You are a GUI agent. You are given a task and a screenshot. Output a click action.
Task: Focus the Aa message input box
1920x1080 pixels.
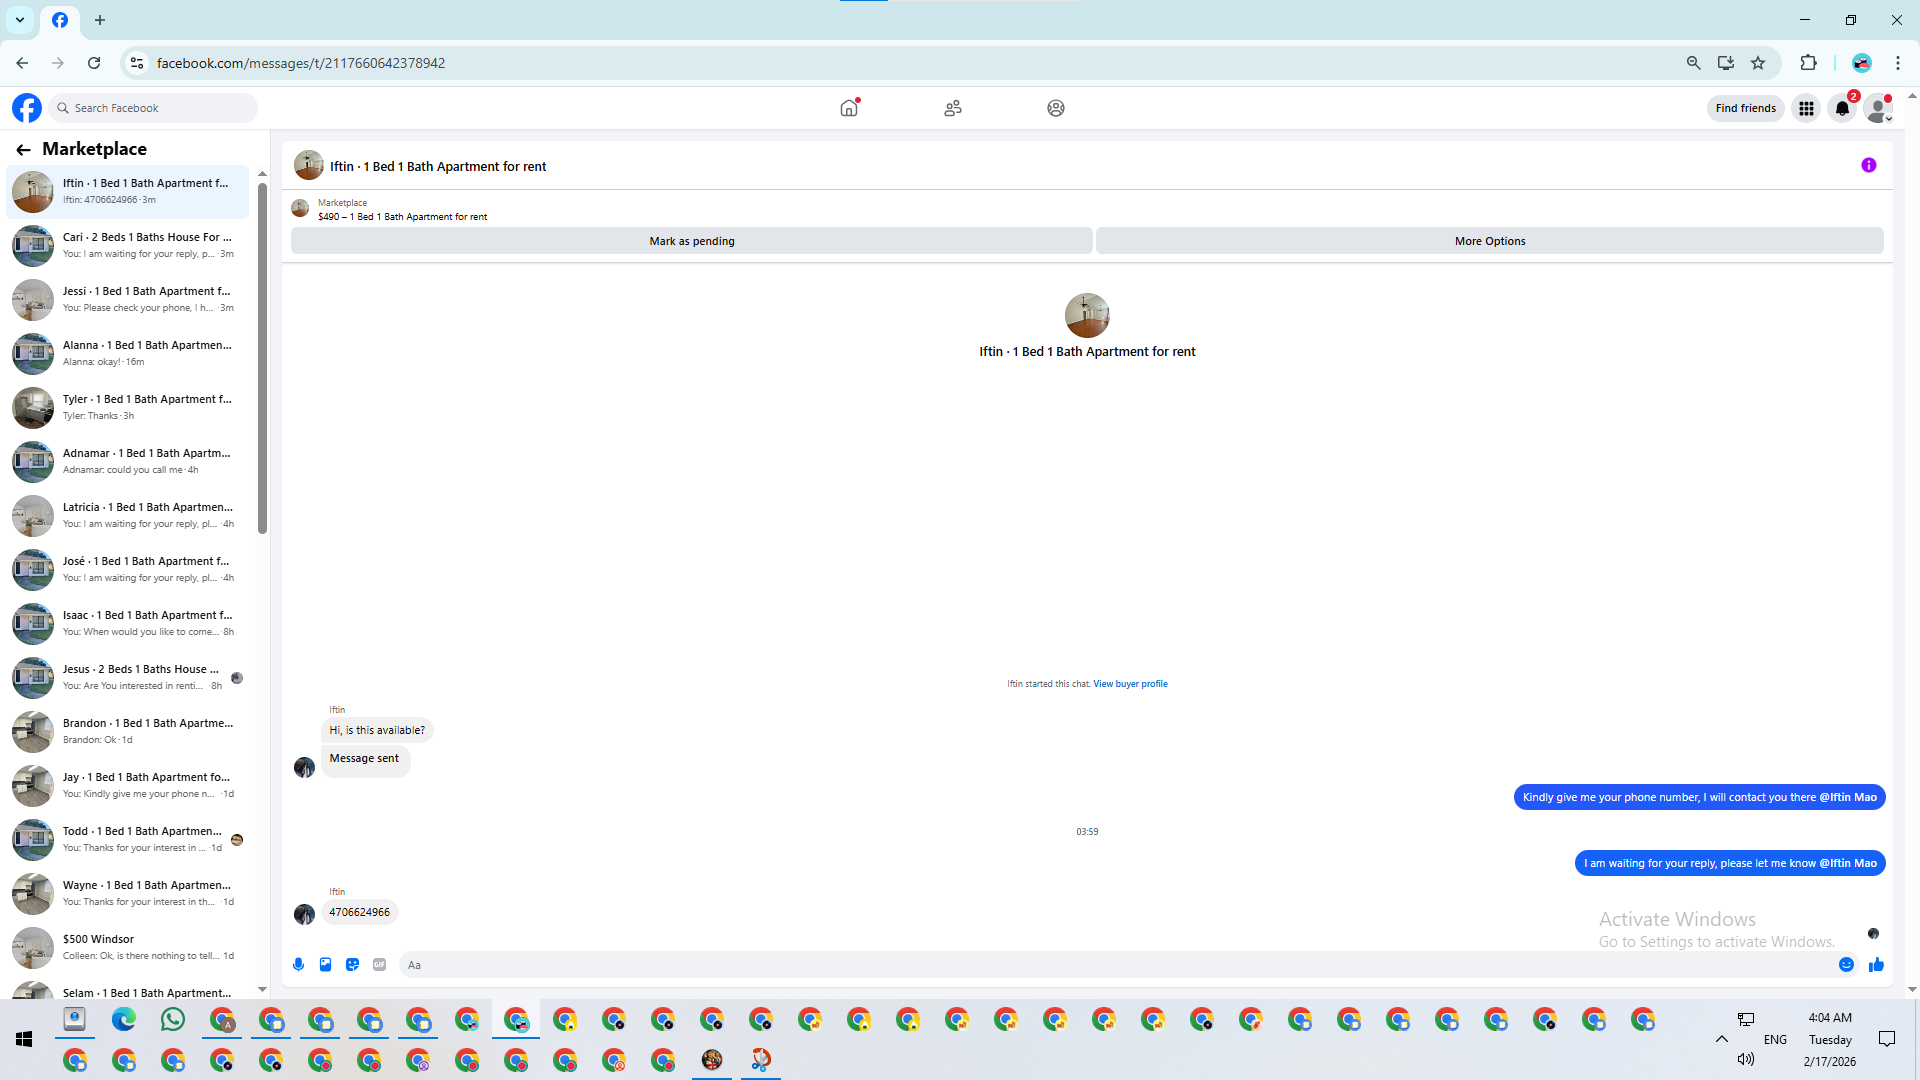[x=1118, y=965]
